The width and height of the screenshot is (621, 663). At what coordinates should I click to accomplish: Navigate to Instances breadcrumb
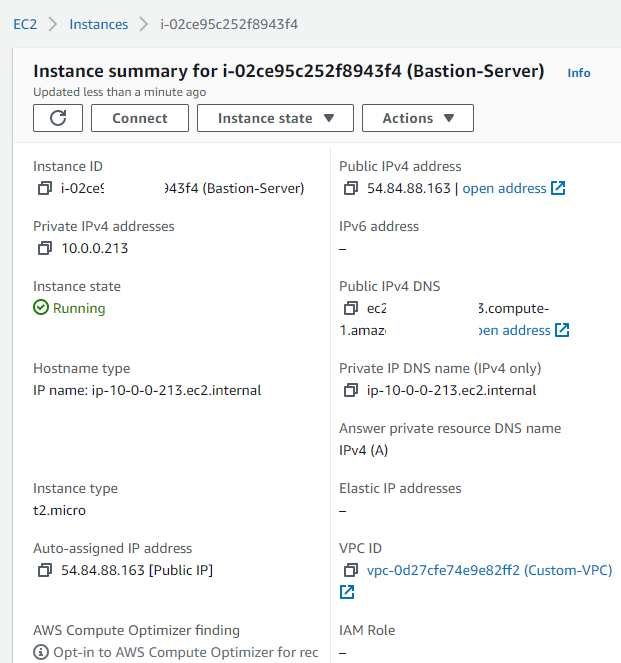pos(98,24)
